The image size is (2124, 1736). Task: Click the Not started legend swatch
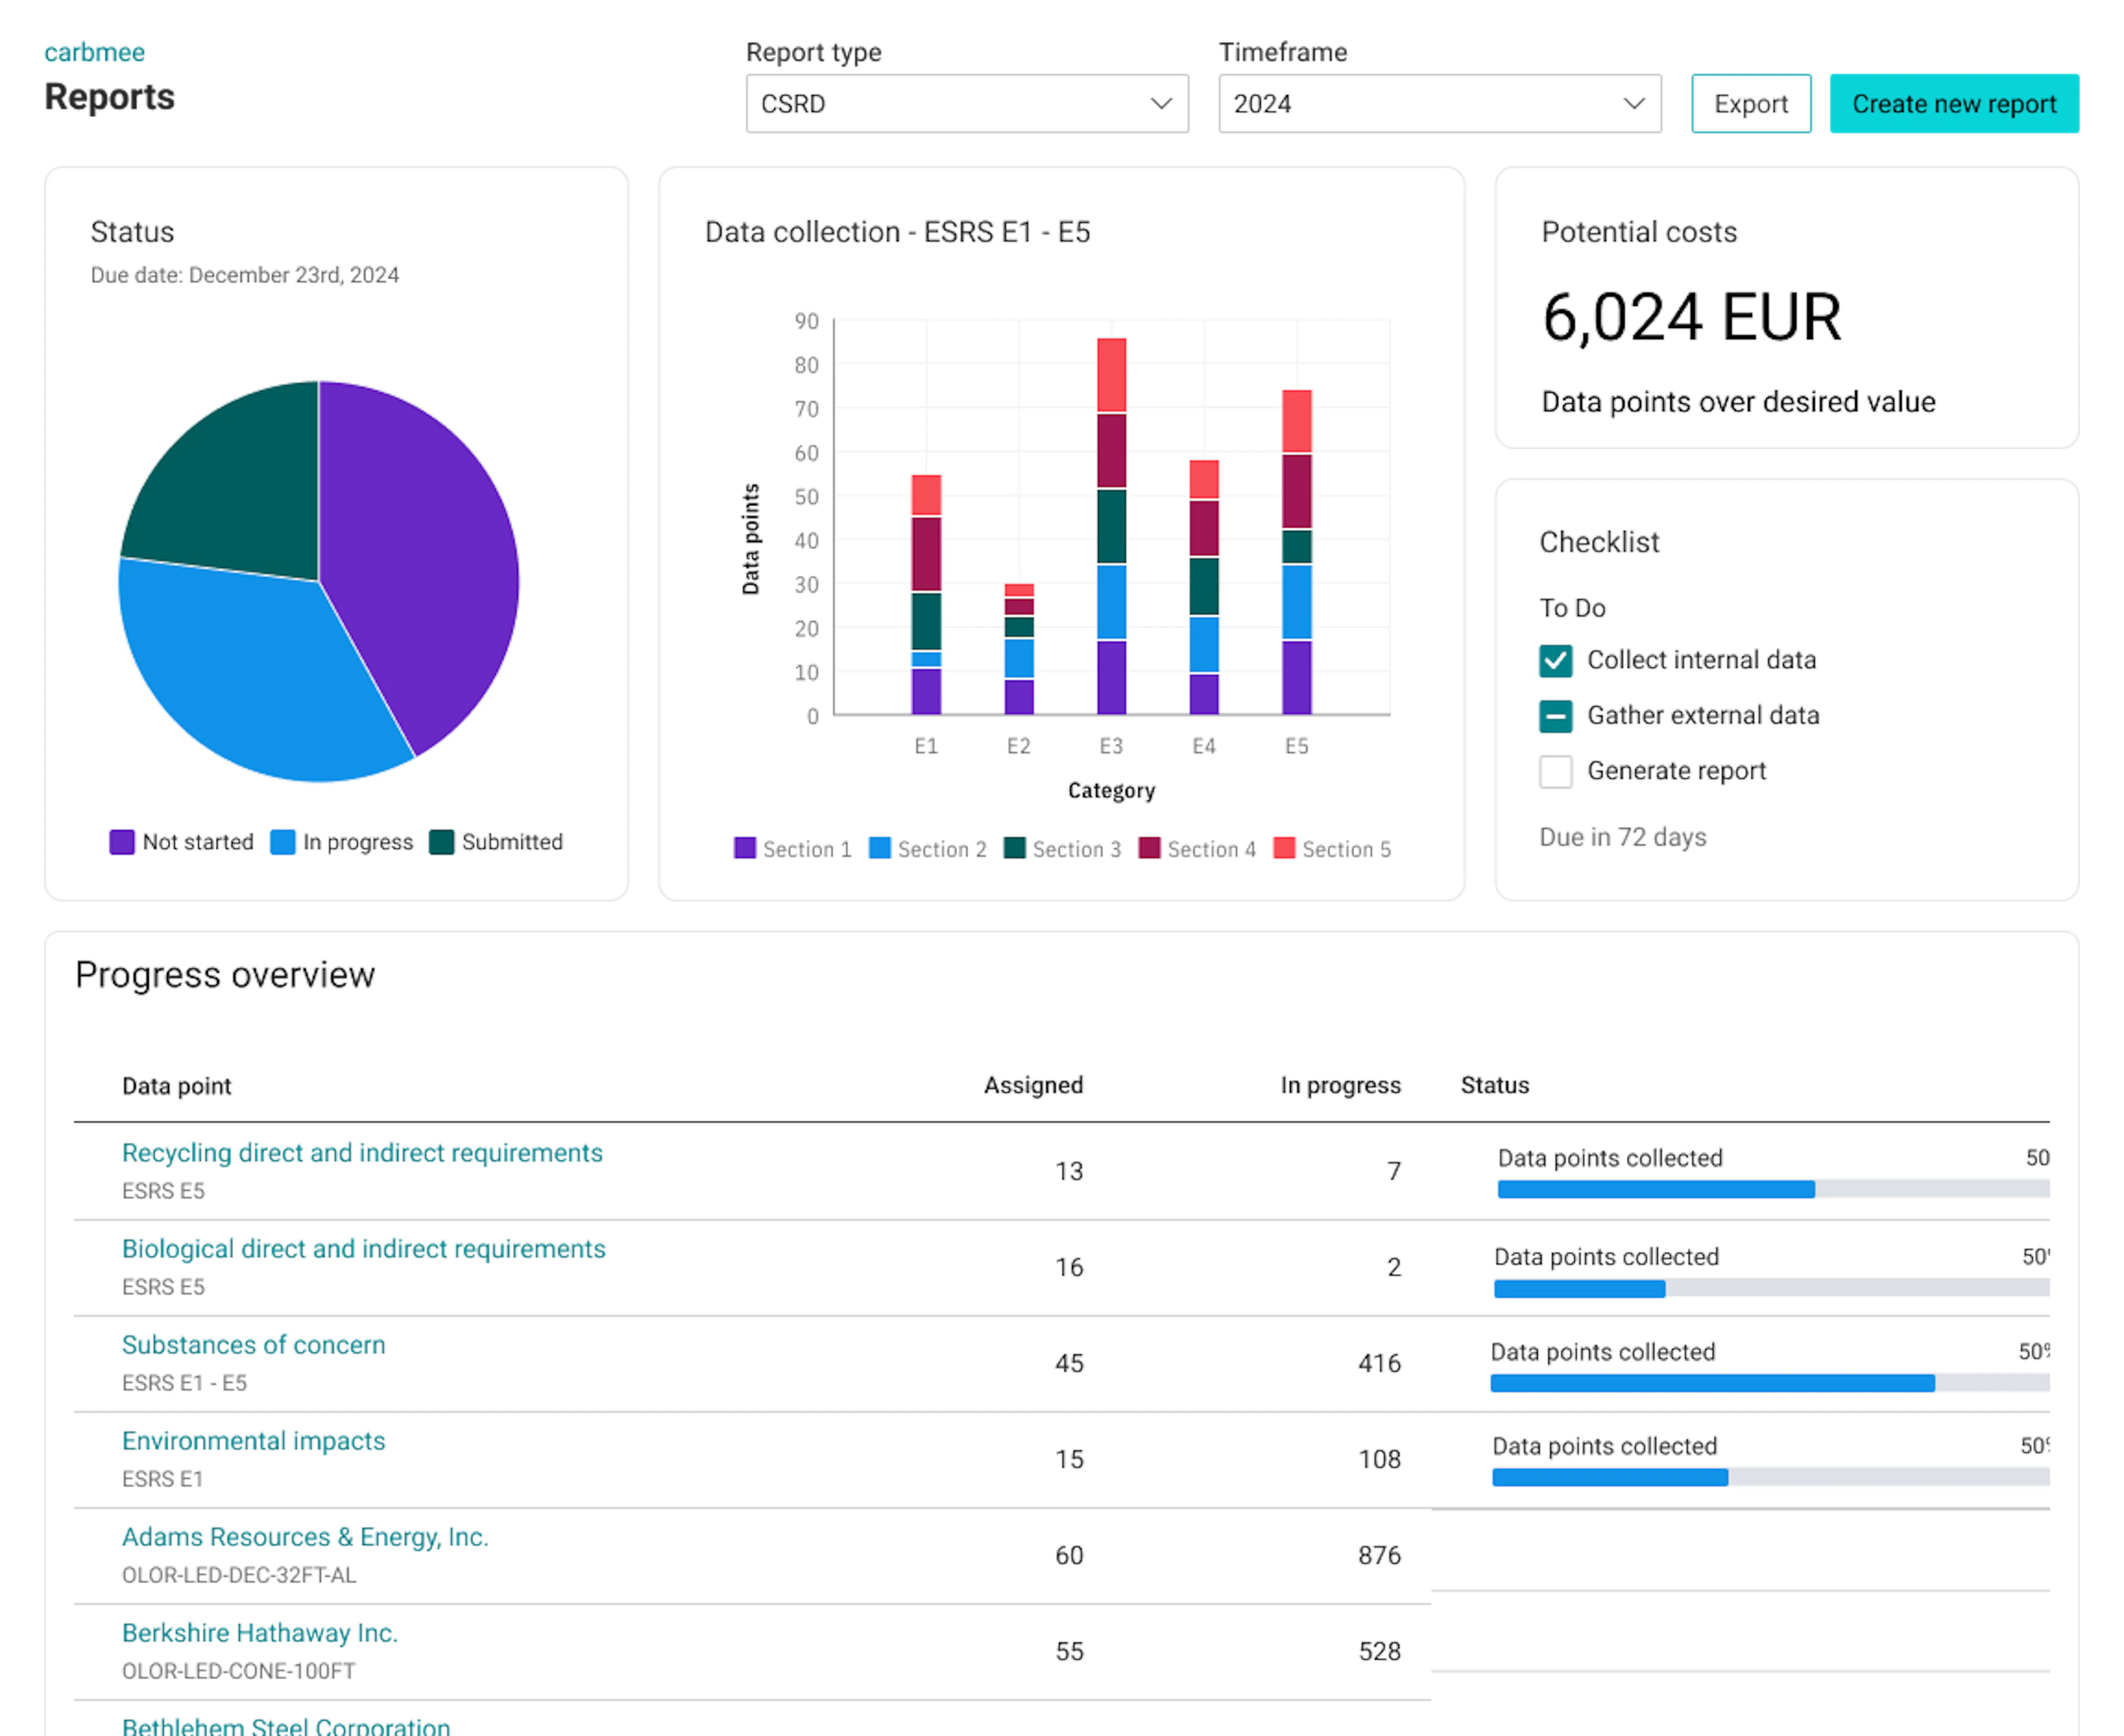coord(122,842)
